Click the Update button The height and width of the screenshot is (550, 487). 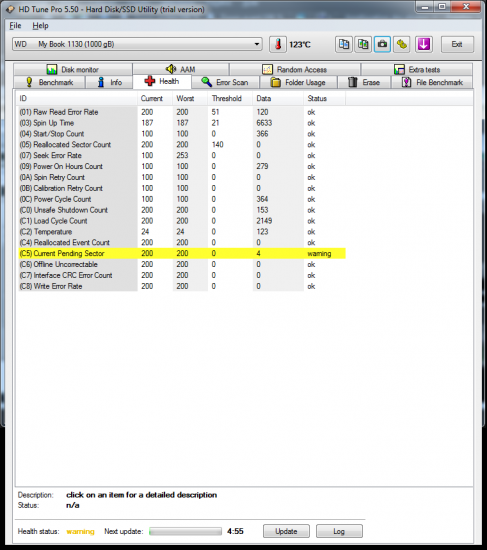tap(286, 531)
